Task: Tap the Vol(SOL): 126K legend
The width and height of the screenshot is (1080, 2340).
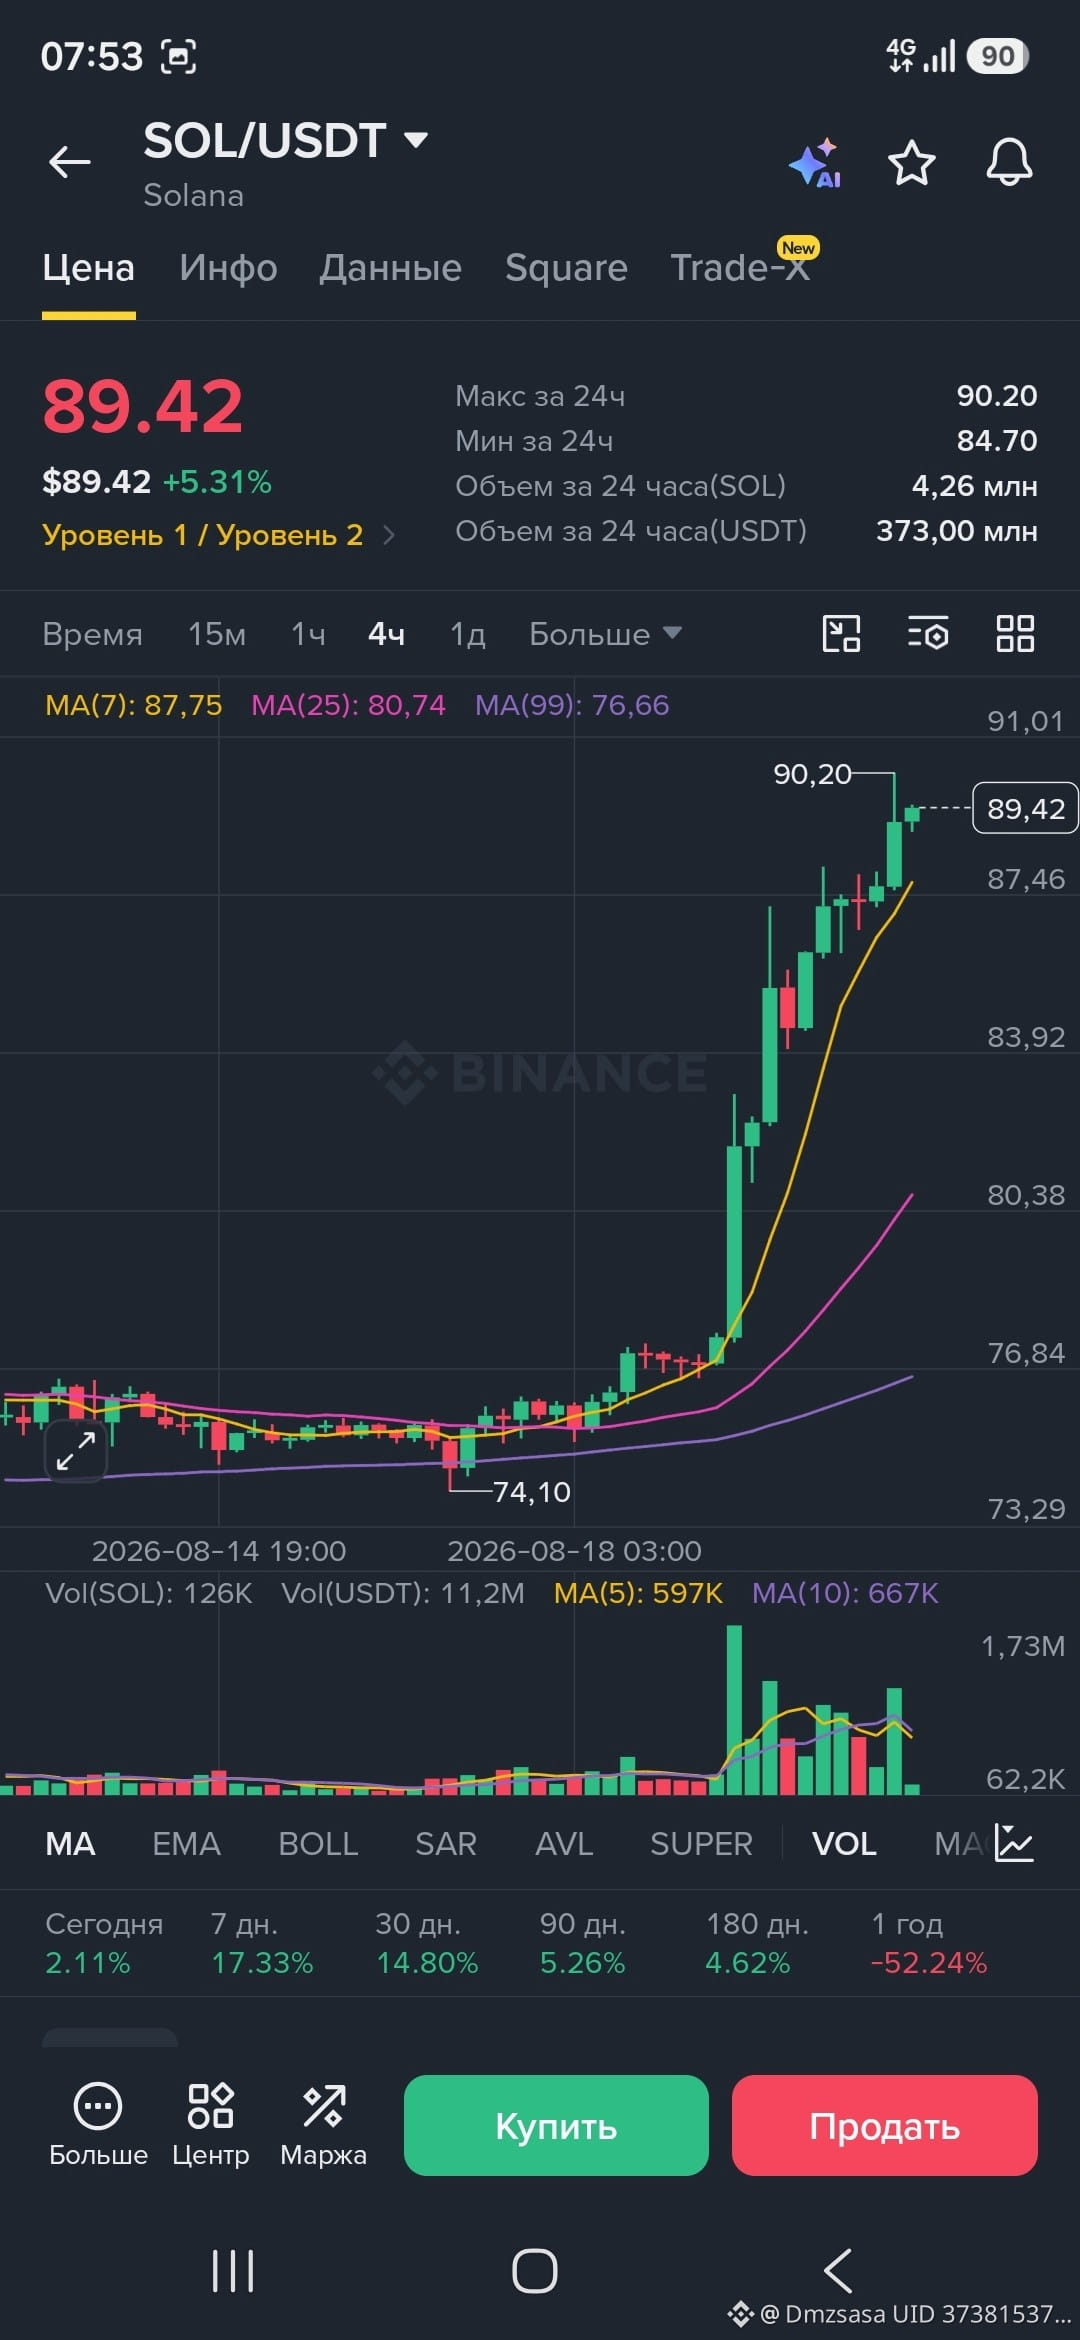Action: [x=148, y=1593]
